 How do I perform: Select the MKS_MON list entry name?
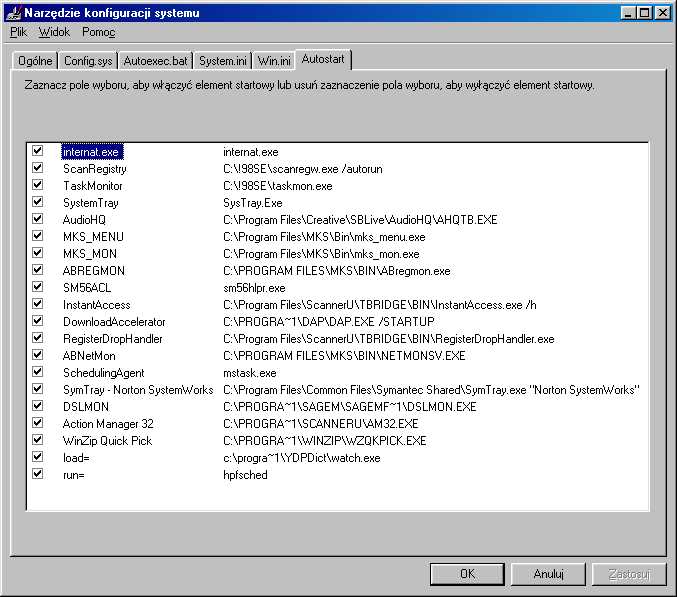[x=90, y=254]
